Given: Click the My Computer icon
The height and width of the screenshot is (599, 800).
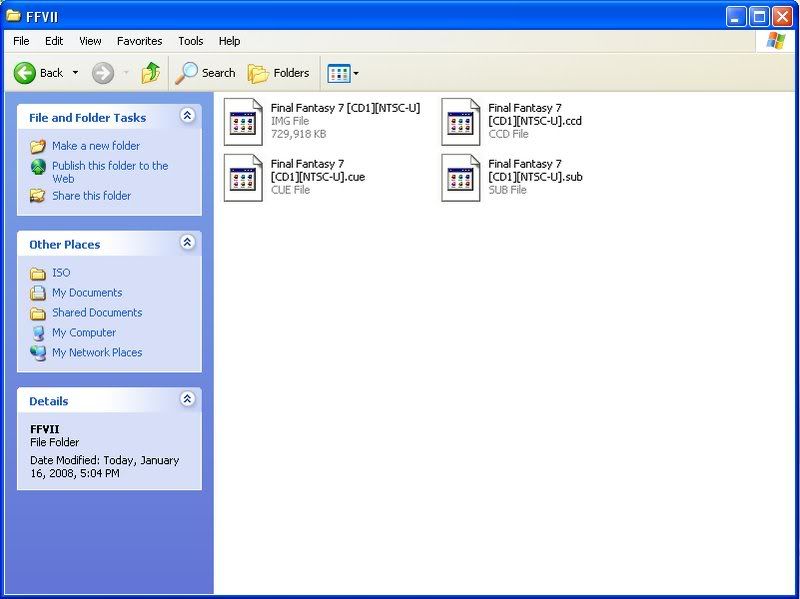Looking at the screenshot, I should (38, 333).
